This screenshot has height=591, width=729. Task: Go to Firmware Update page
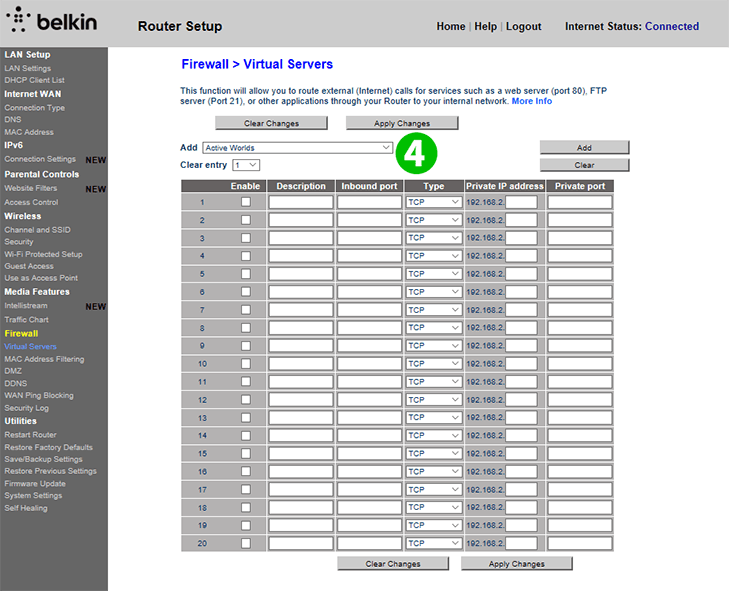pos(35,484)
